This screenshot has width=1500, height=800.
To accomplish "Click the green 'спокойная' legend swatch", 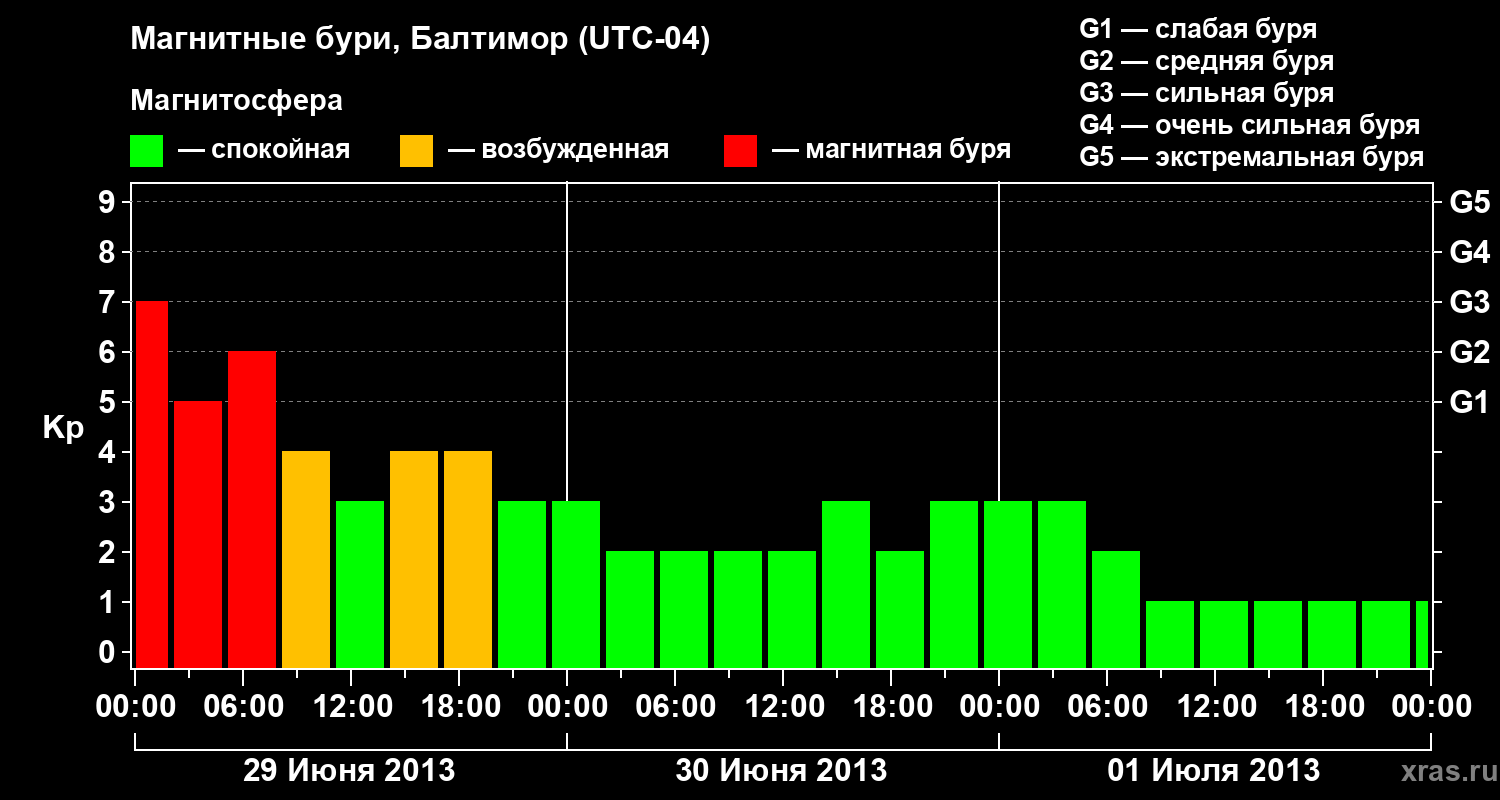I will pos(147,151).
